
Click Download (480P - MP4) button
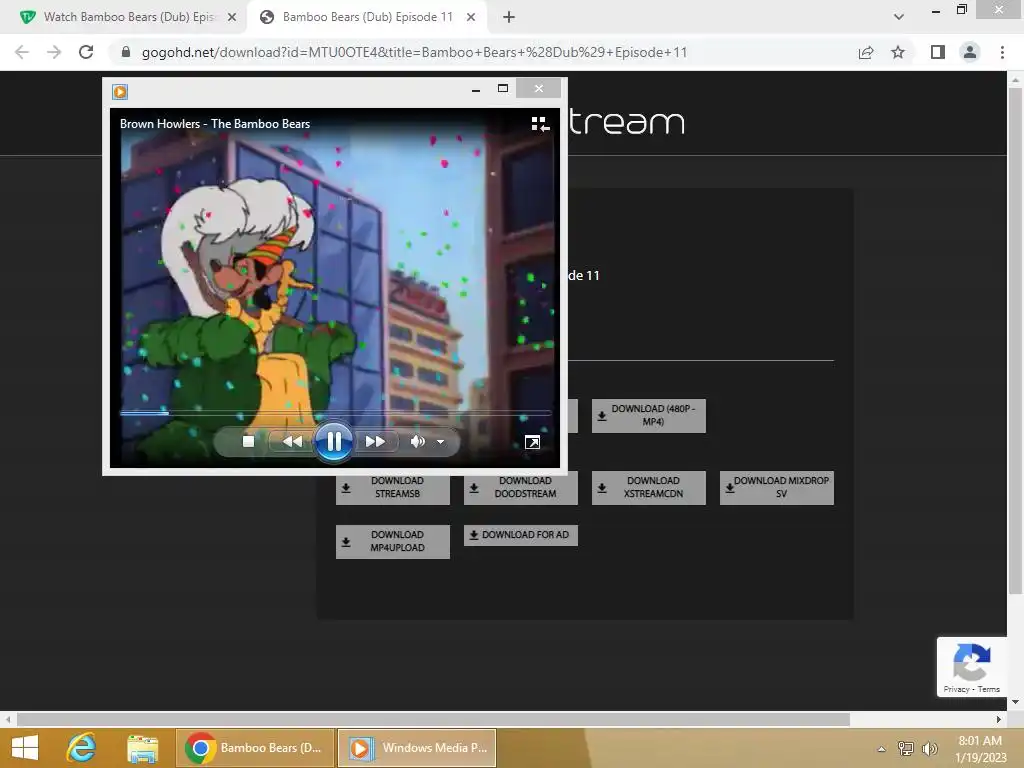[648, 415]
